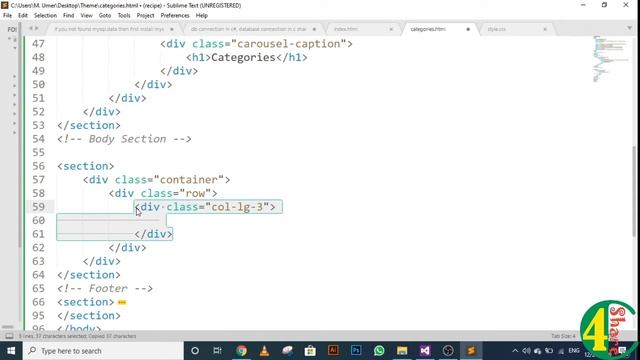This screenshot has width=640, height=360.
Task: Open the panel switcher in status bar
Action: tap(9, 336)
